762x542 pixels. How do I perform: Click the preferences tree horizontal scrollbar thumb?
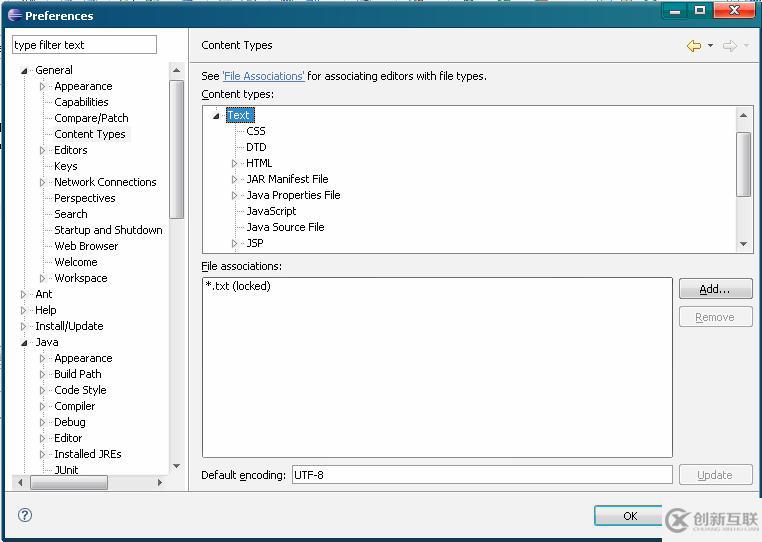pos(69,482)
